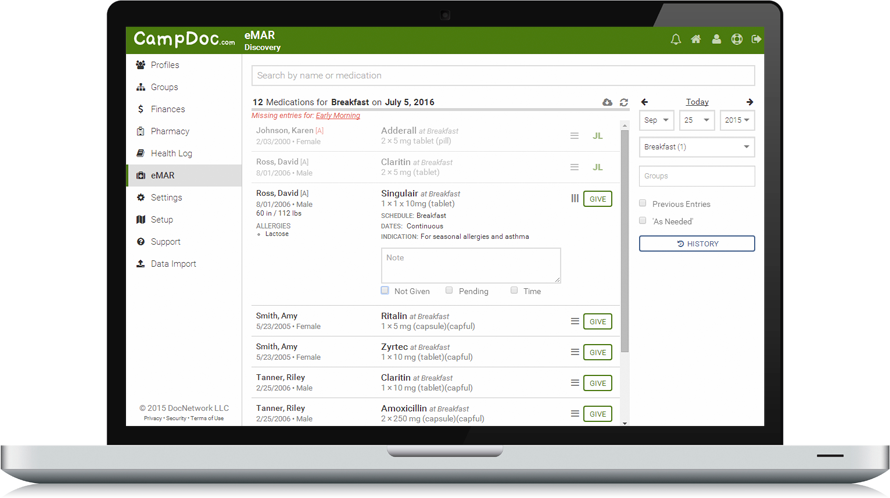Go to home via house icon

pos(696,39)
